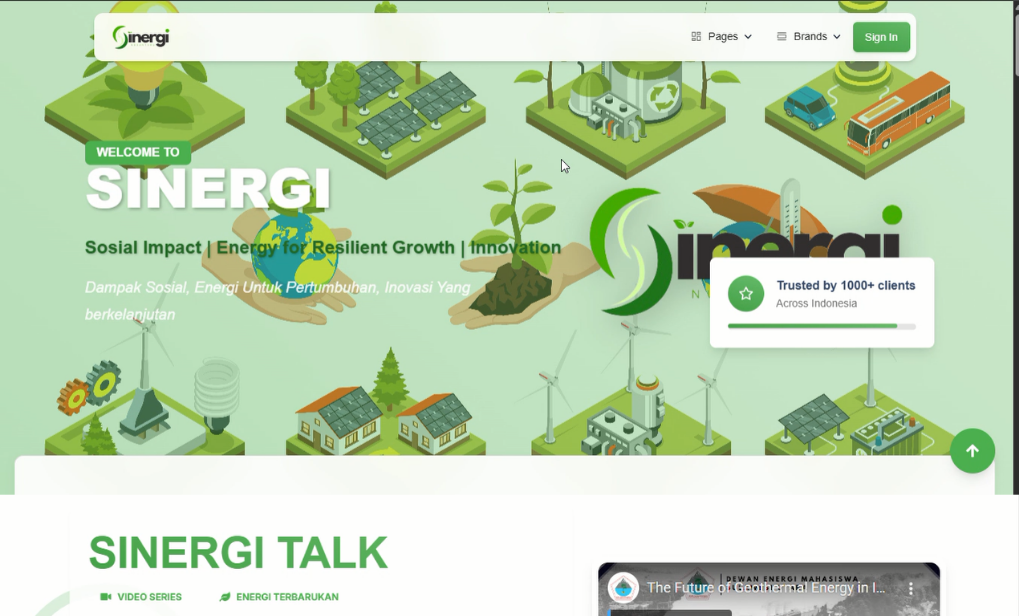Click the video channel avatar icon
The height and width of the screenshot is (616, 1019).
point(623,588)
